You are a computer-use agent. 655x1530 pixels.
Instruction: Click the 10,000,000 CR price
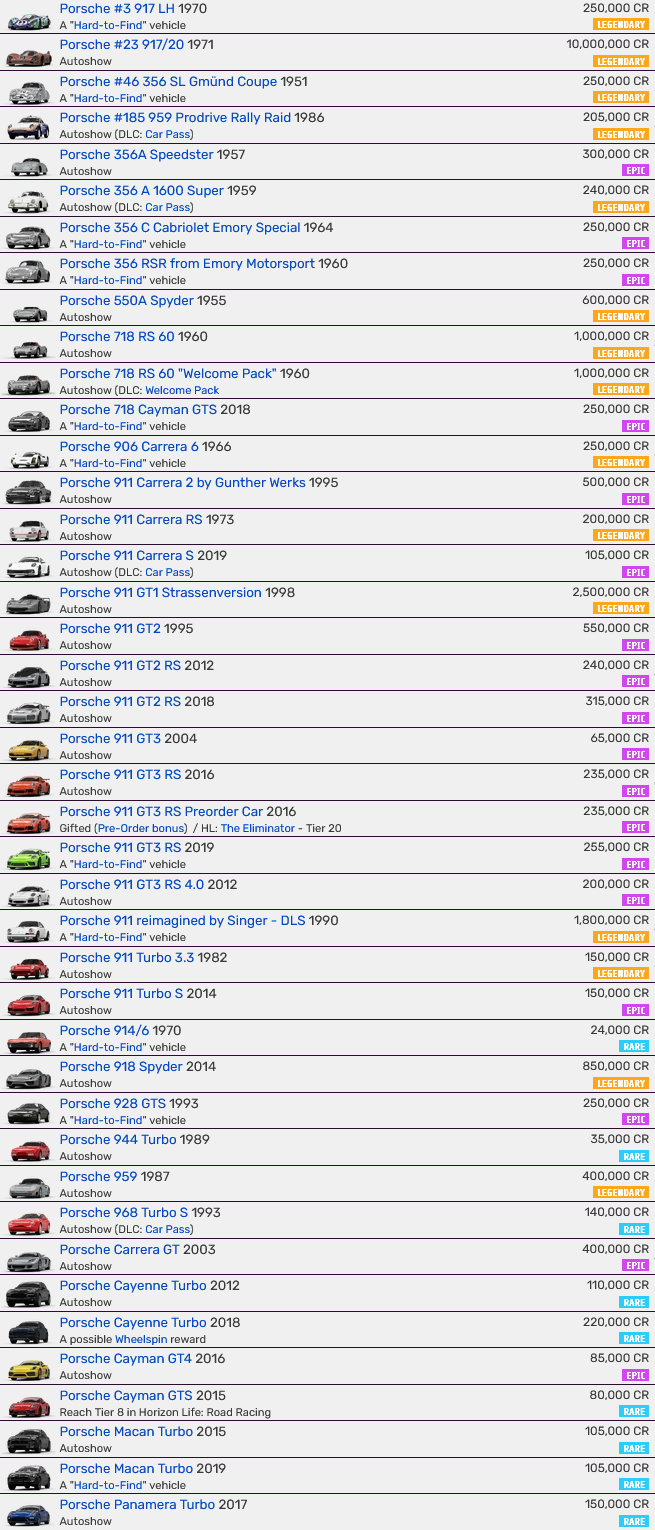[607, 44]
